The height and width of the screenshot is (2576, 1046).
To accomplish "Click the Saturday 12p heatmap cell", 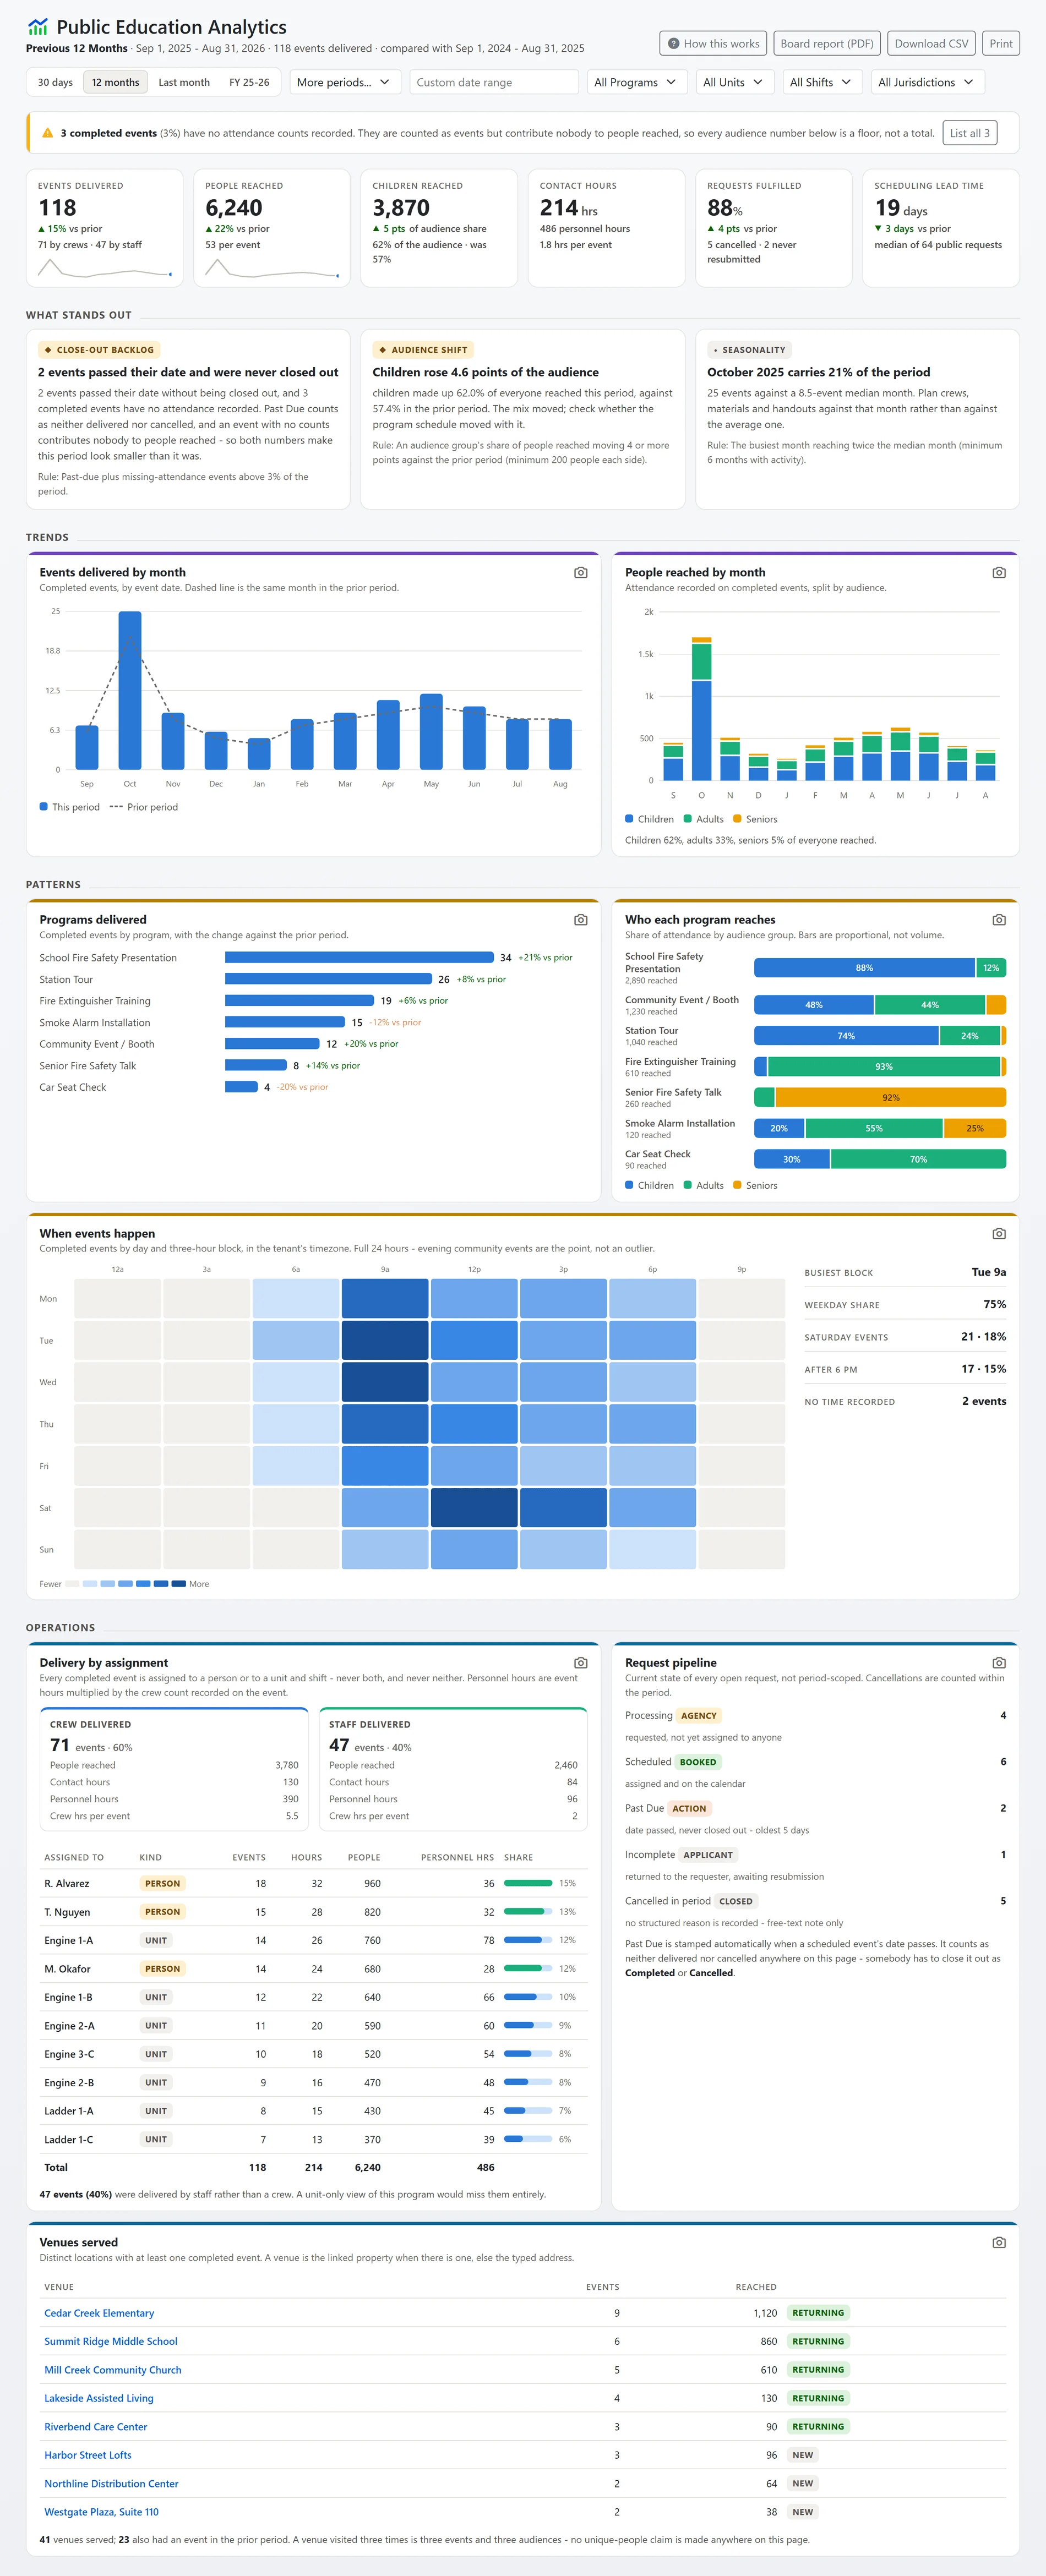I will pyautogui.click(x=474, y=1508).
